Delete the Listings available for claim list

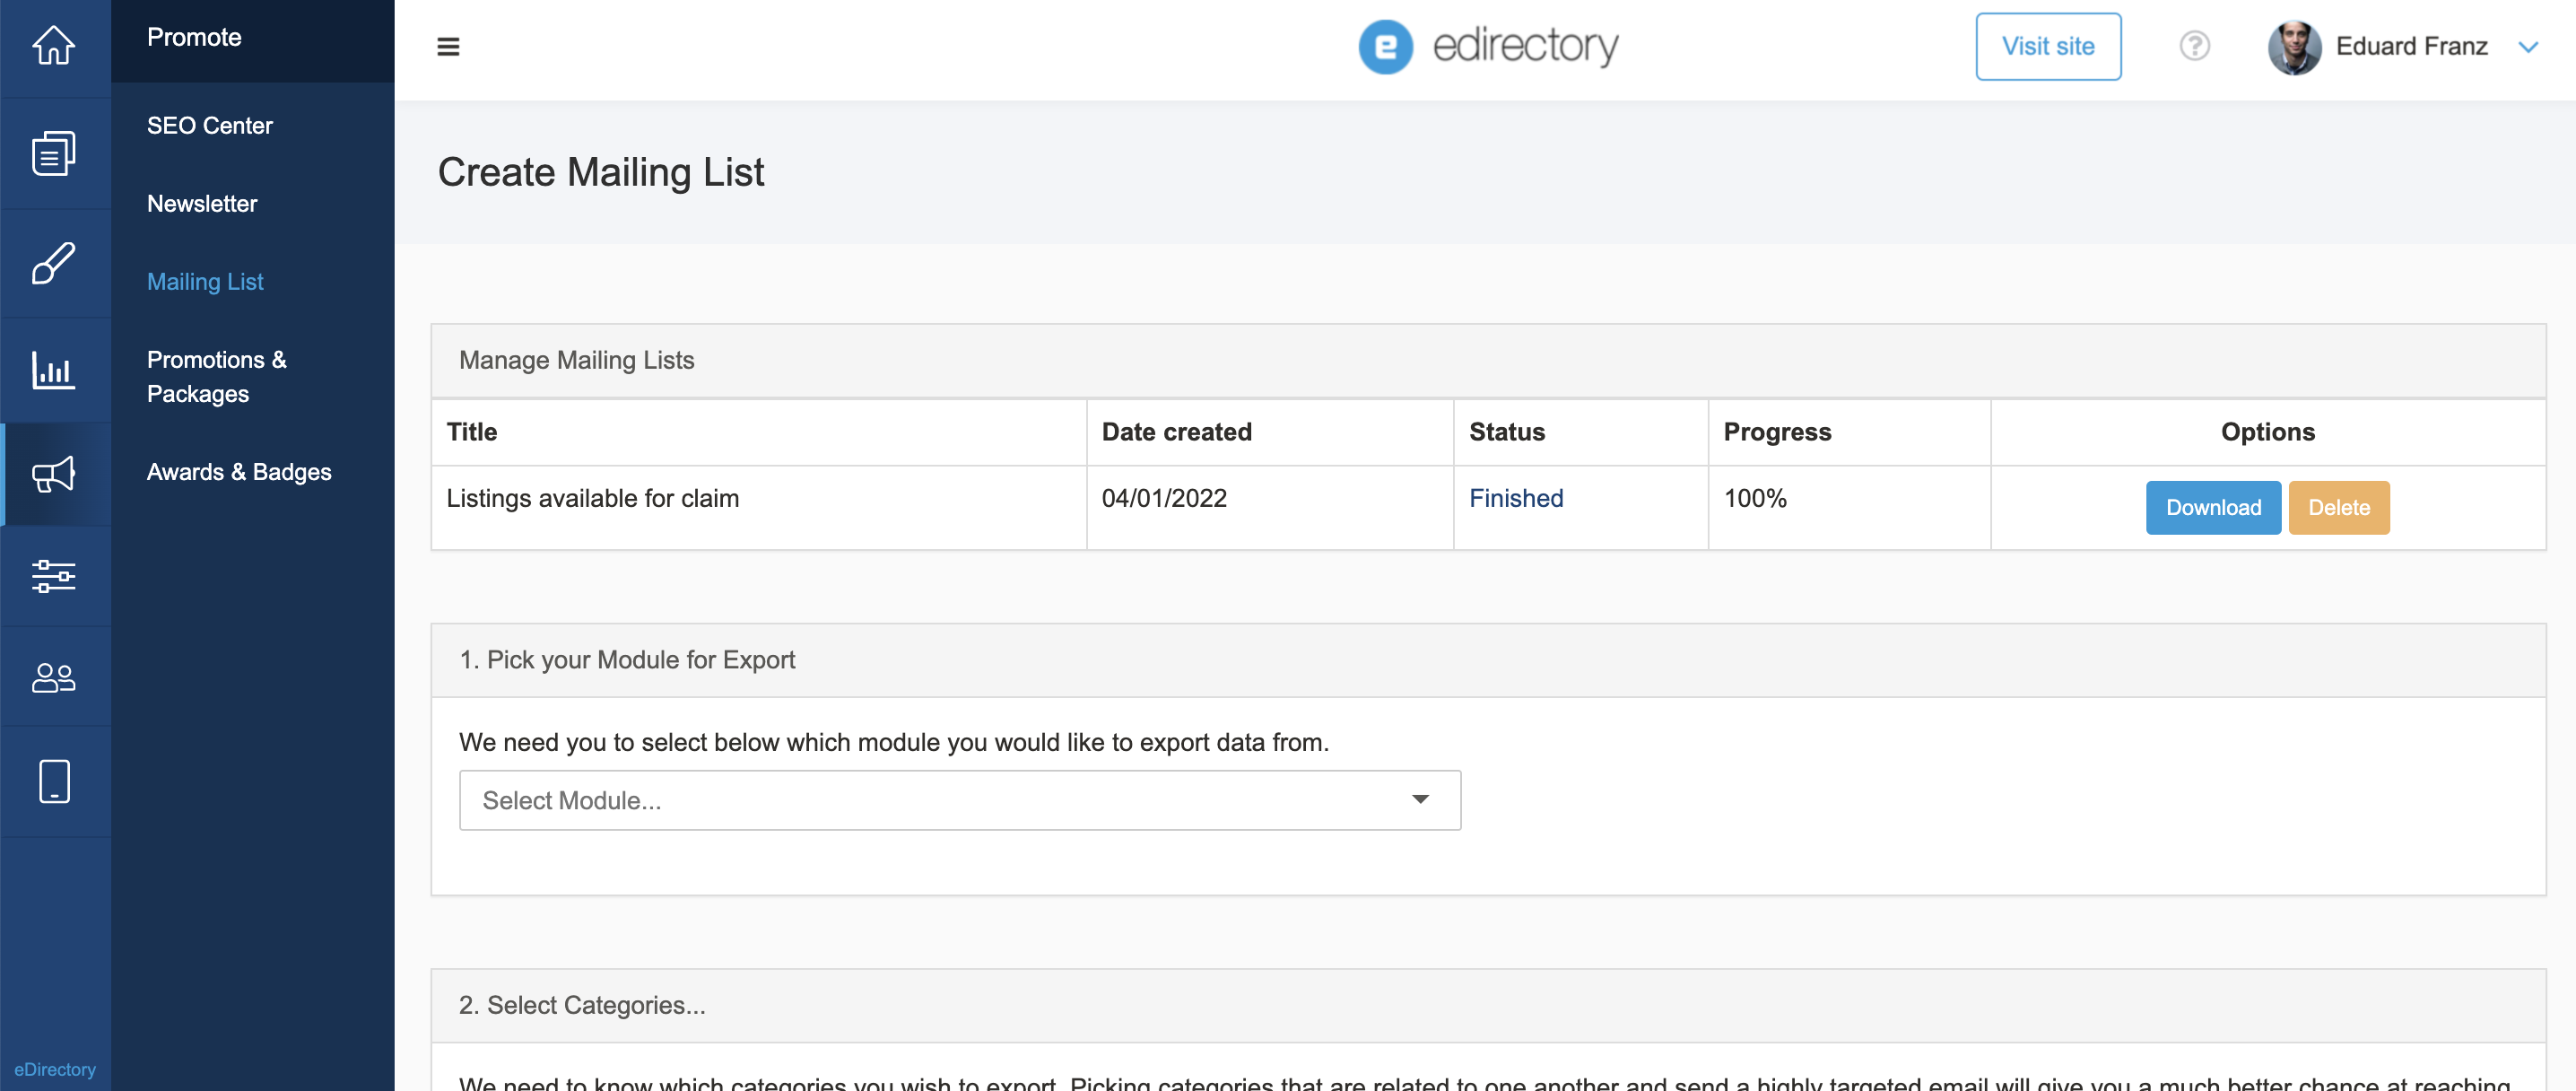[x=2337, y=508]
